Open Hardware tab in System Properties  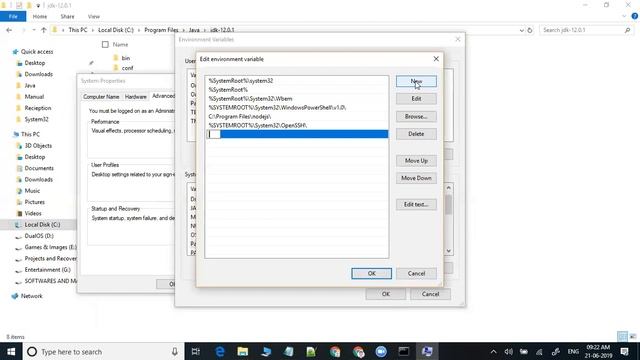[136, 97]
